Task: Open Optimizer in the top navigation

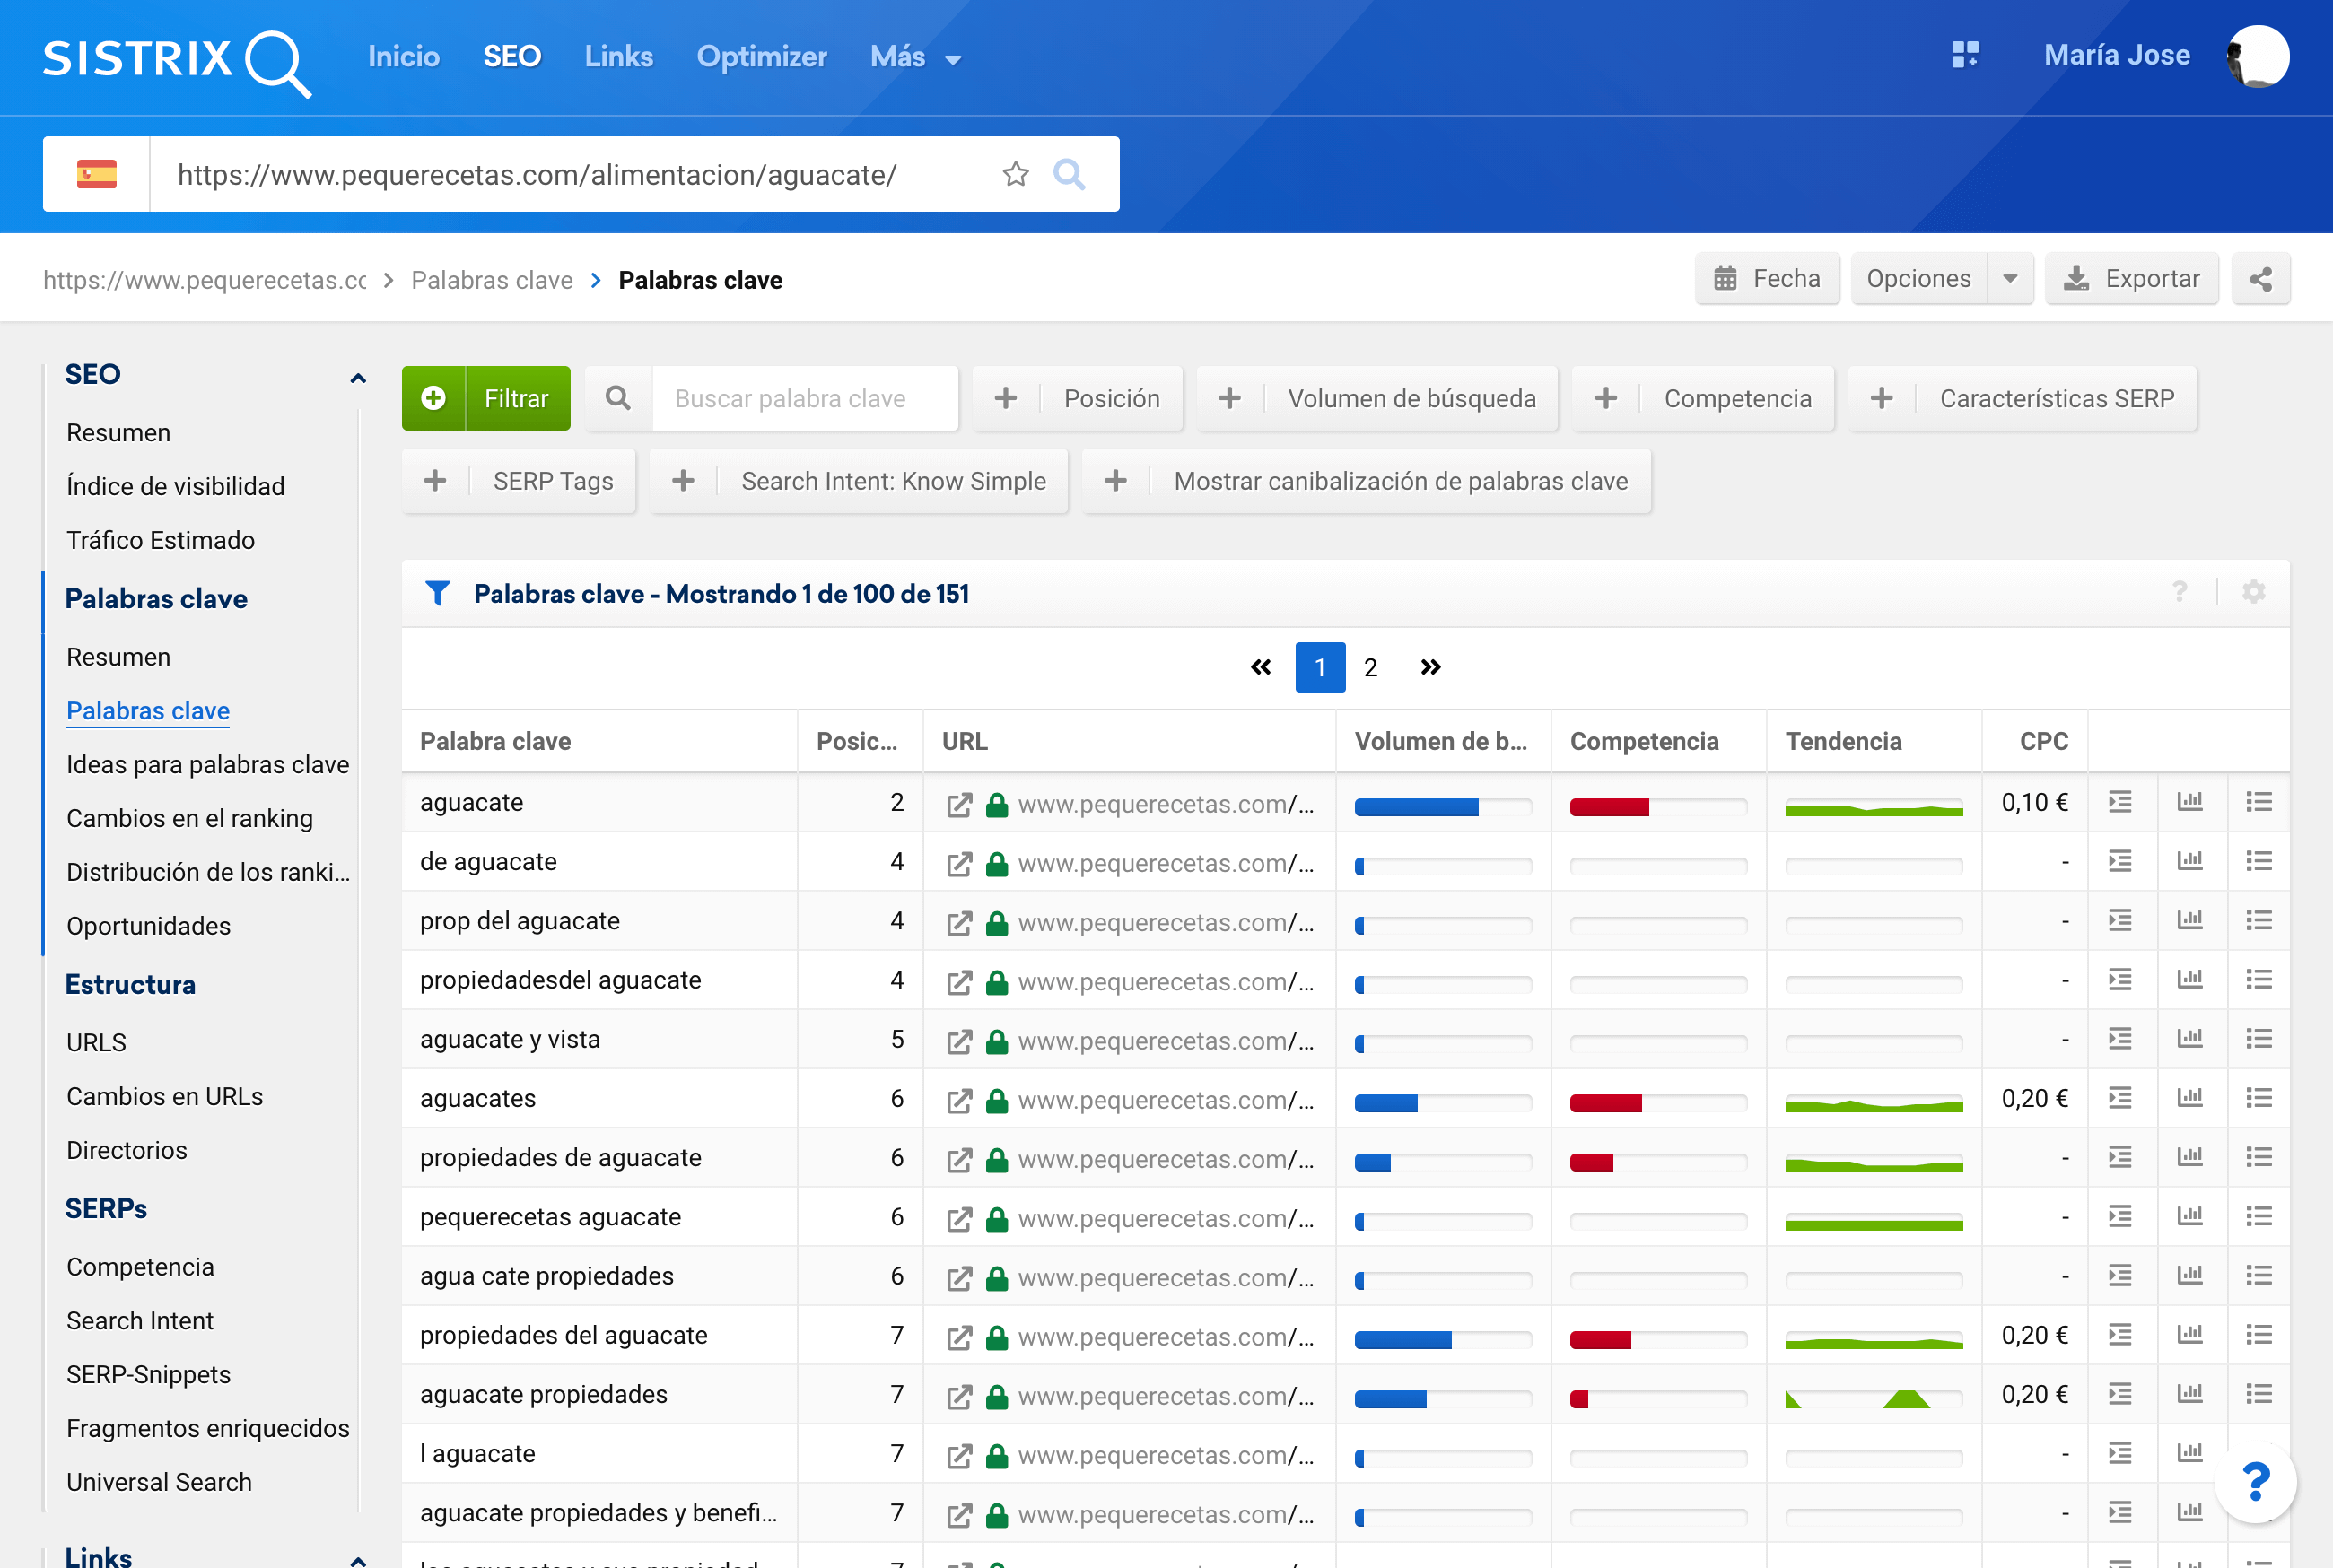Action: coord(761,57)
